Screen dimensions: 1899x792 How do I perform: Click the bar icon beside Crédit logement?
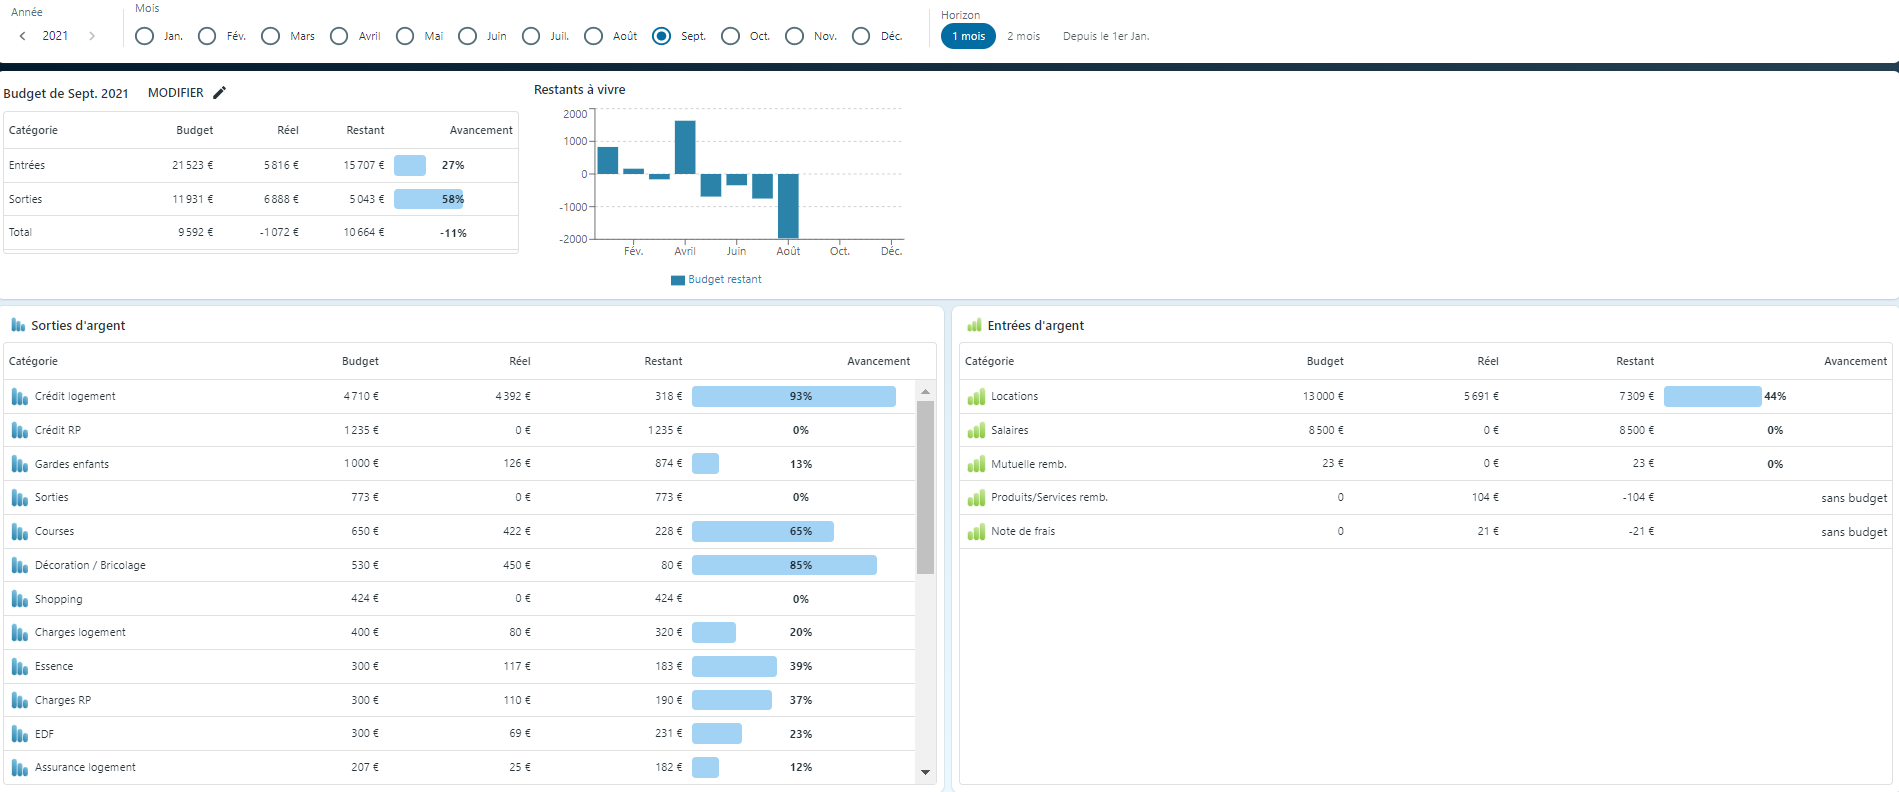pos(19,397)
